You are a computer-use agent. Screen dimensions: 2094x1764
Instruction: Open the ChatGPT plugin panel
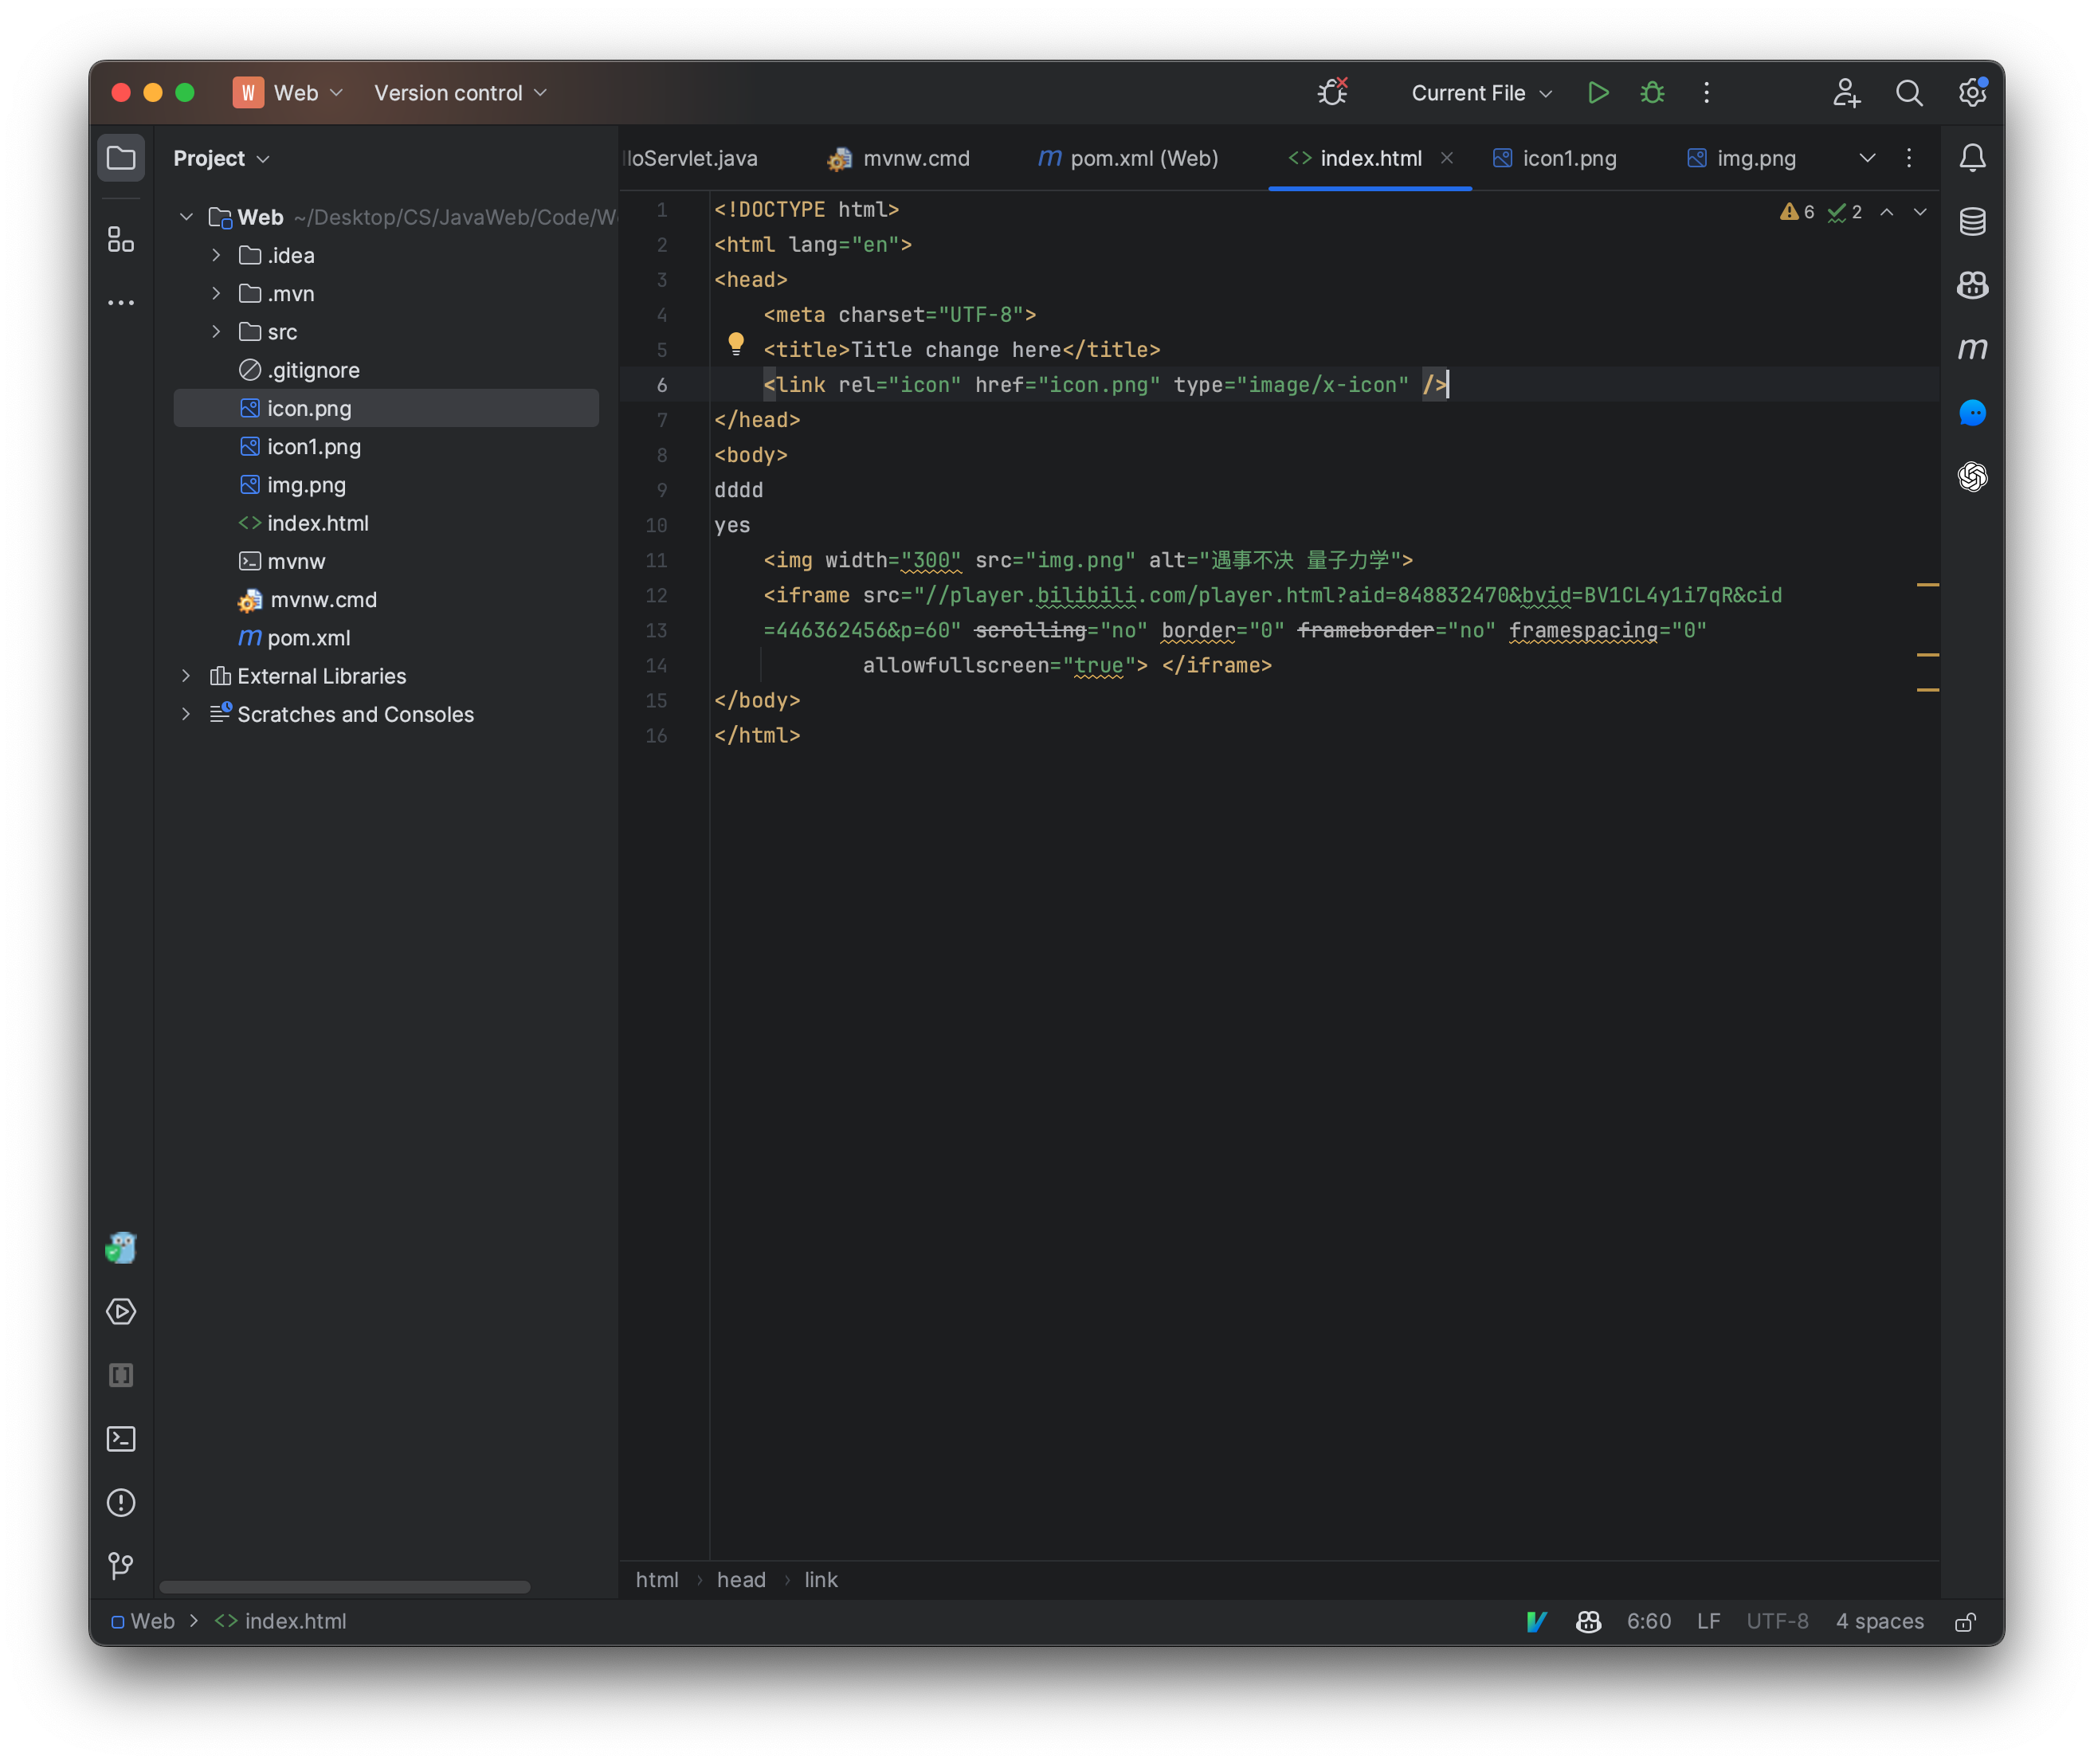pyautogui.click(x=1972, y=477)
